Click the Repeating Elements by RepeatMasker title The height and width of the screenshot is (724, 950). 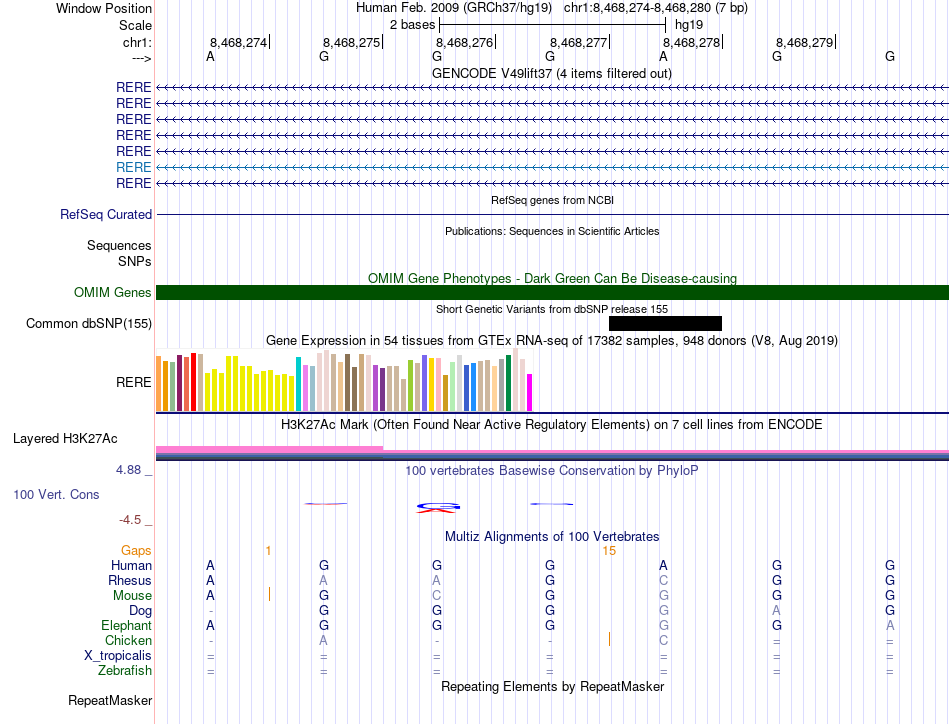pyautogui.click(x=552, y=686)
